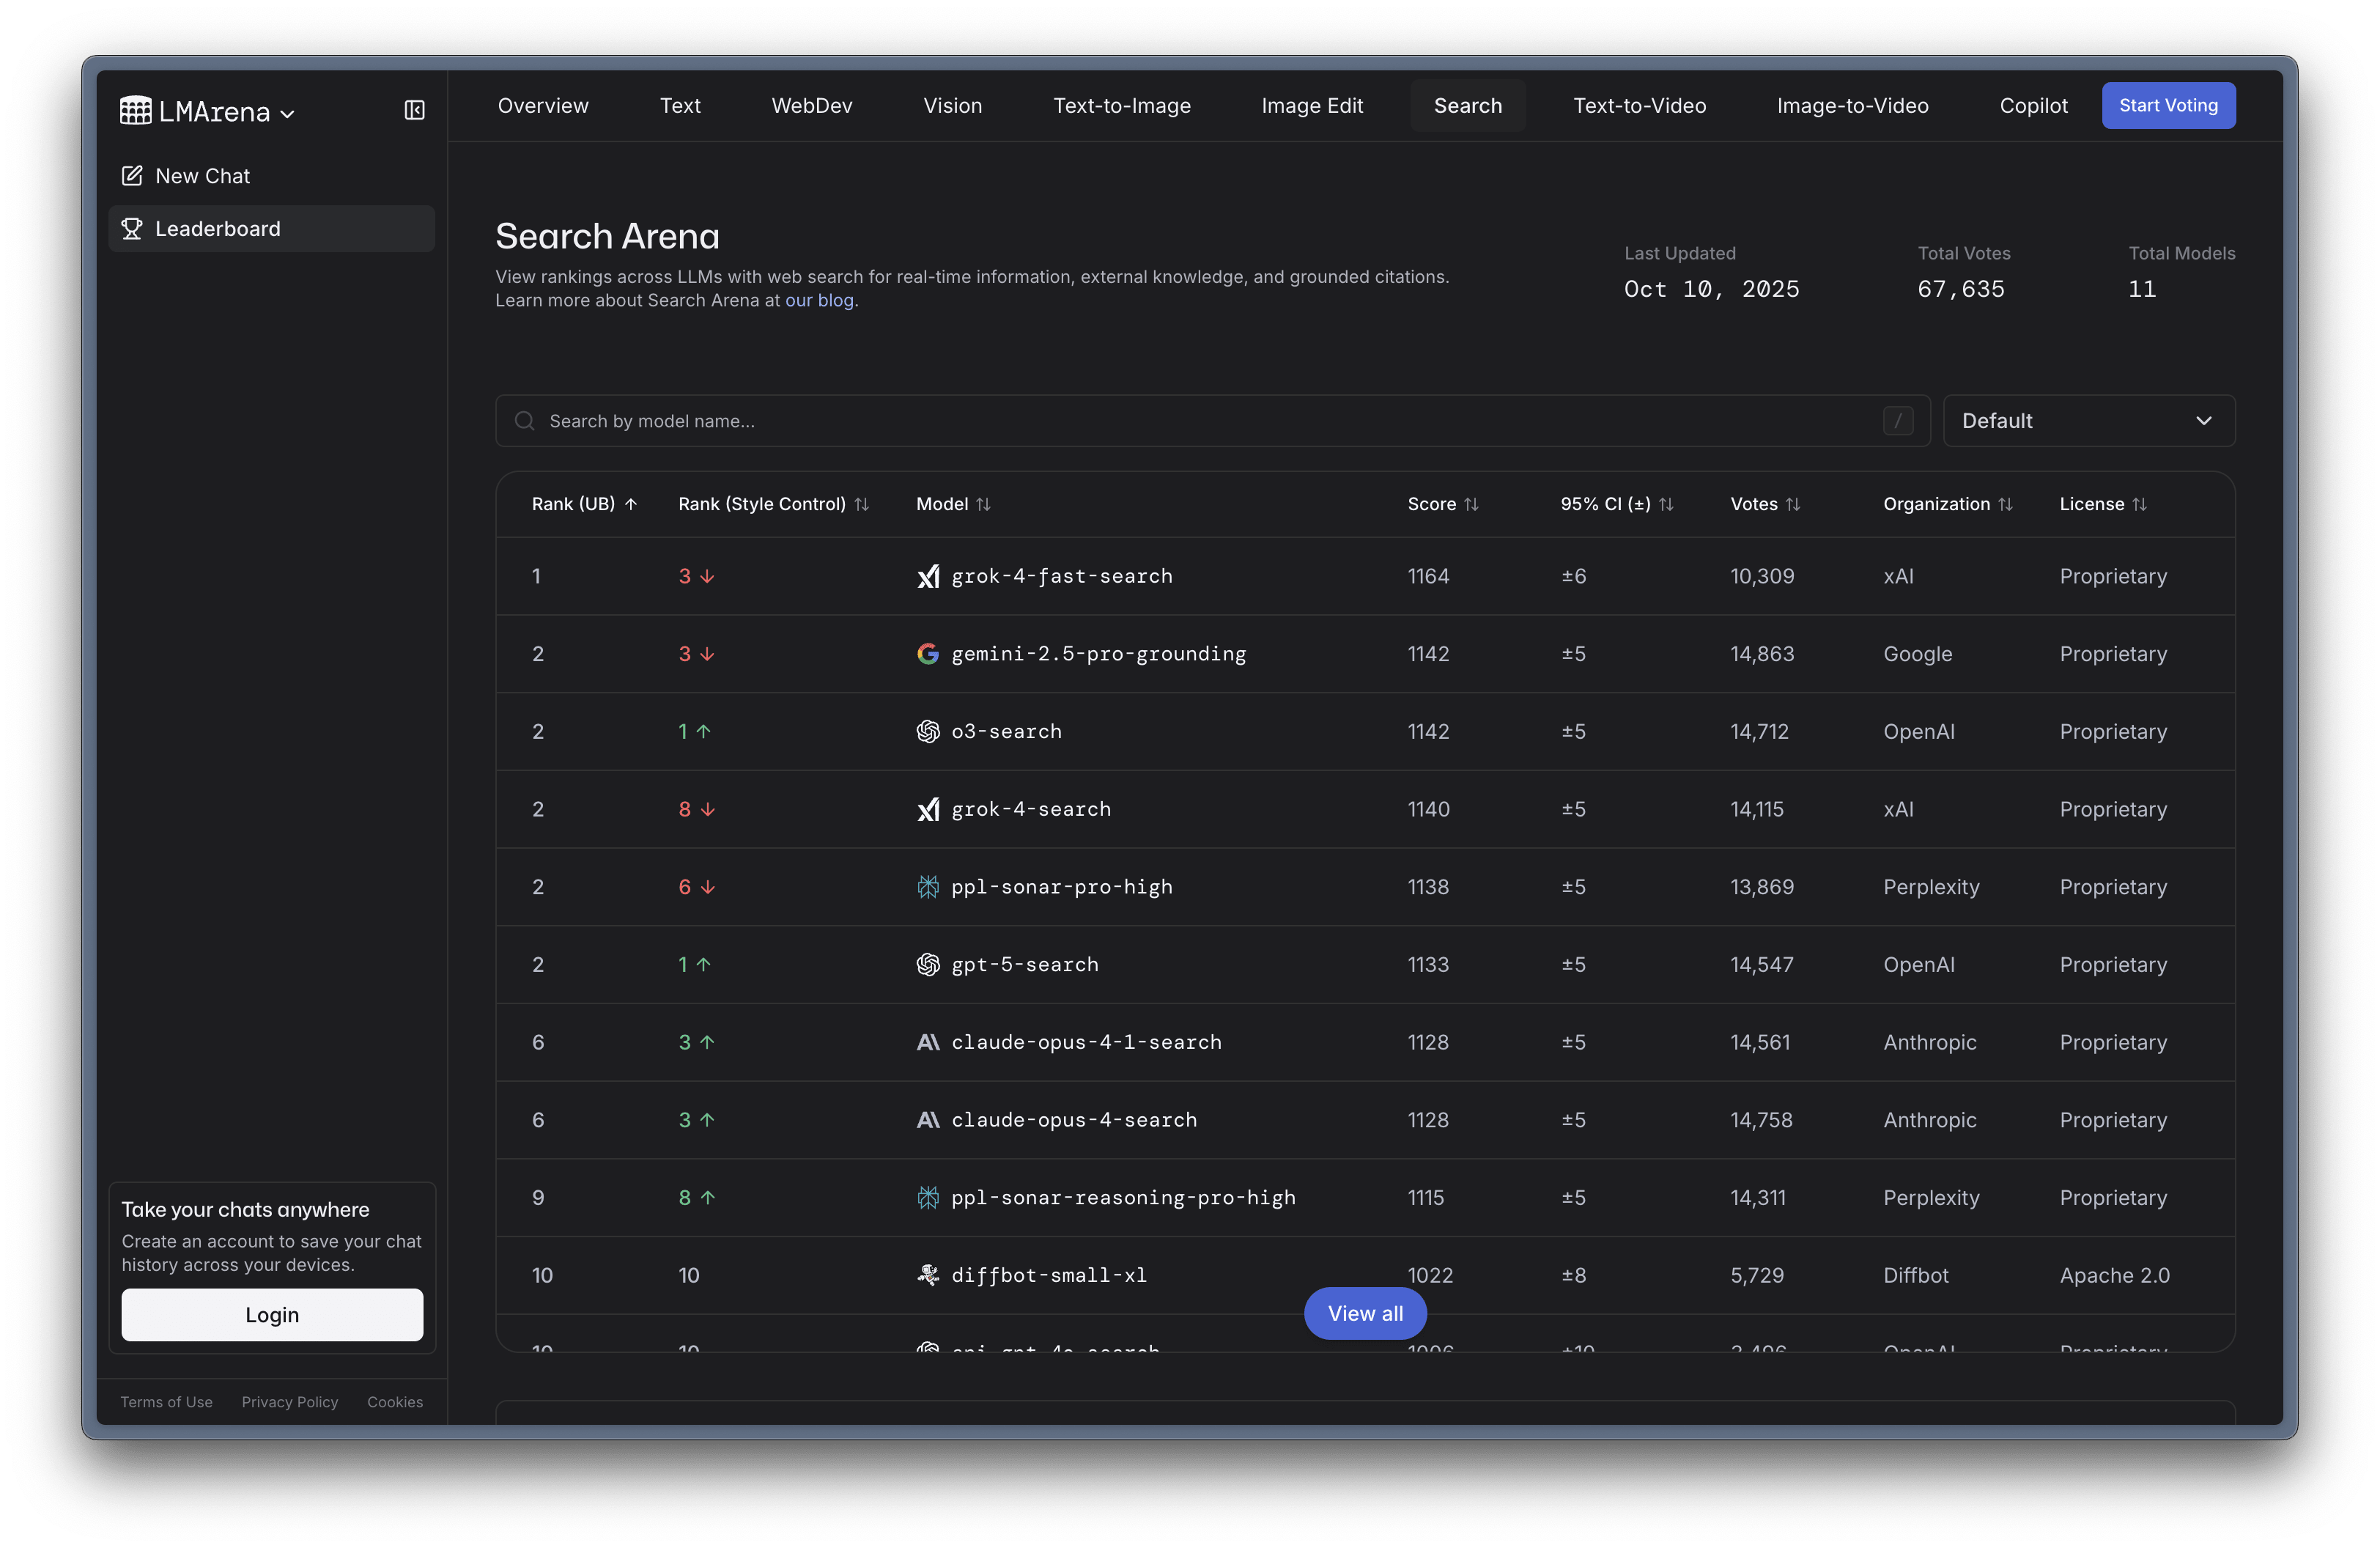2380x1548 pixels.
Task: Click the Perplexity logo beside ppl-sonar-pro-high
Action: tap(928, 887)
